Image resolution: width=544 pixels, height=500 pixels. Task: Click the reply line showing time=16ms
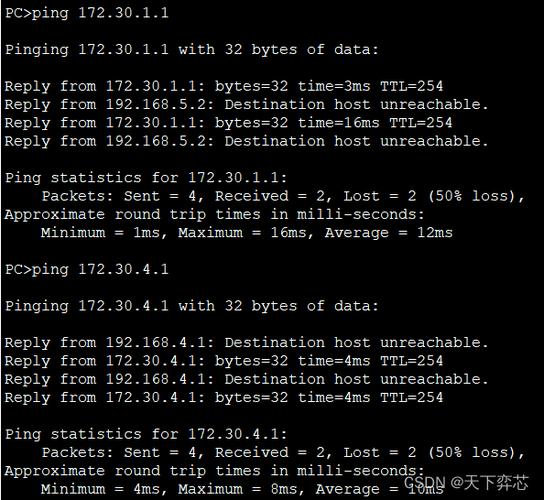(x=228, y=123)
